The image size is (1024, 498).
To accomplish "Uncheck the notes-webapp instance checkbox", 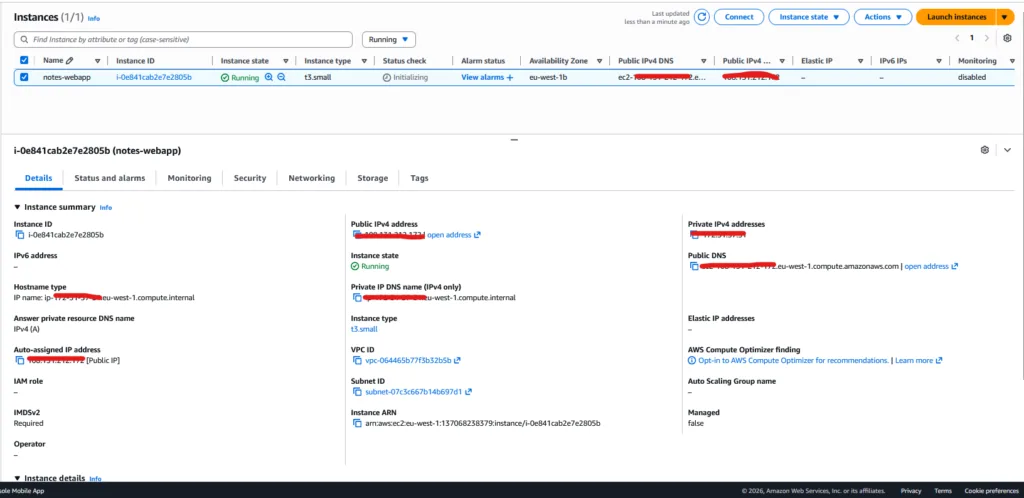I will [24, 77].
